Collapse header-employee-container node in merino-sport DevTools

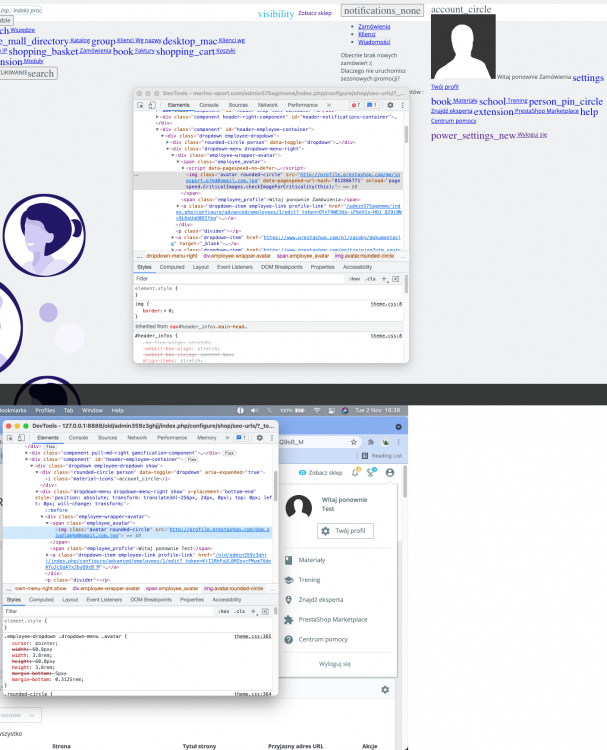[x=157, y=129]
